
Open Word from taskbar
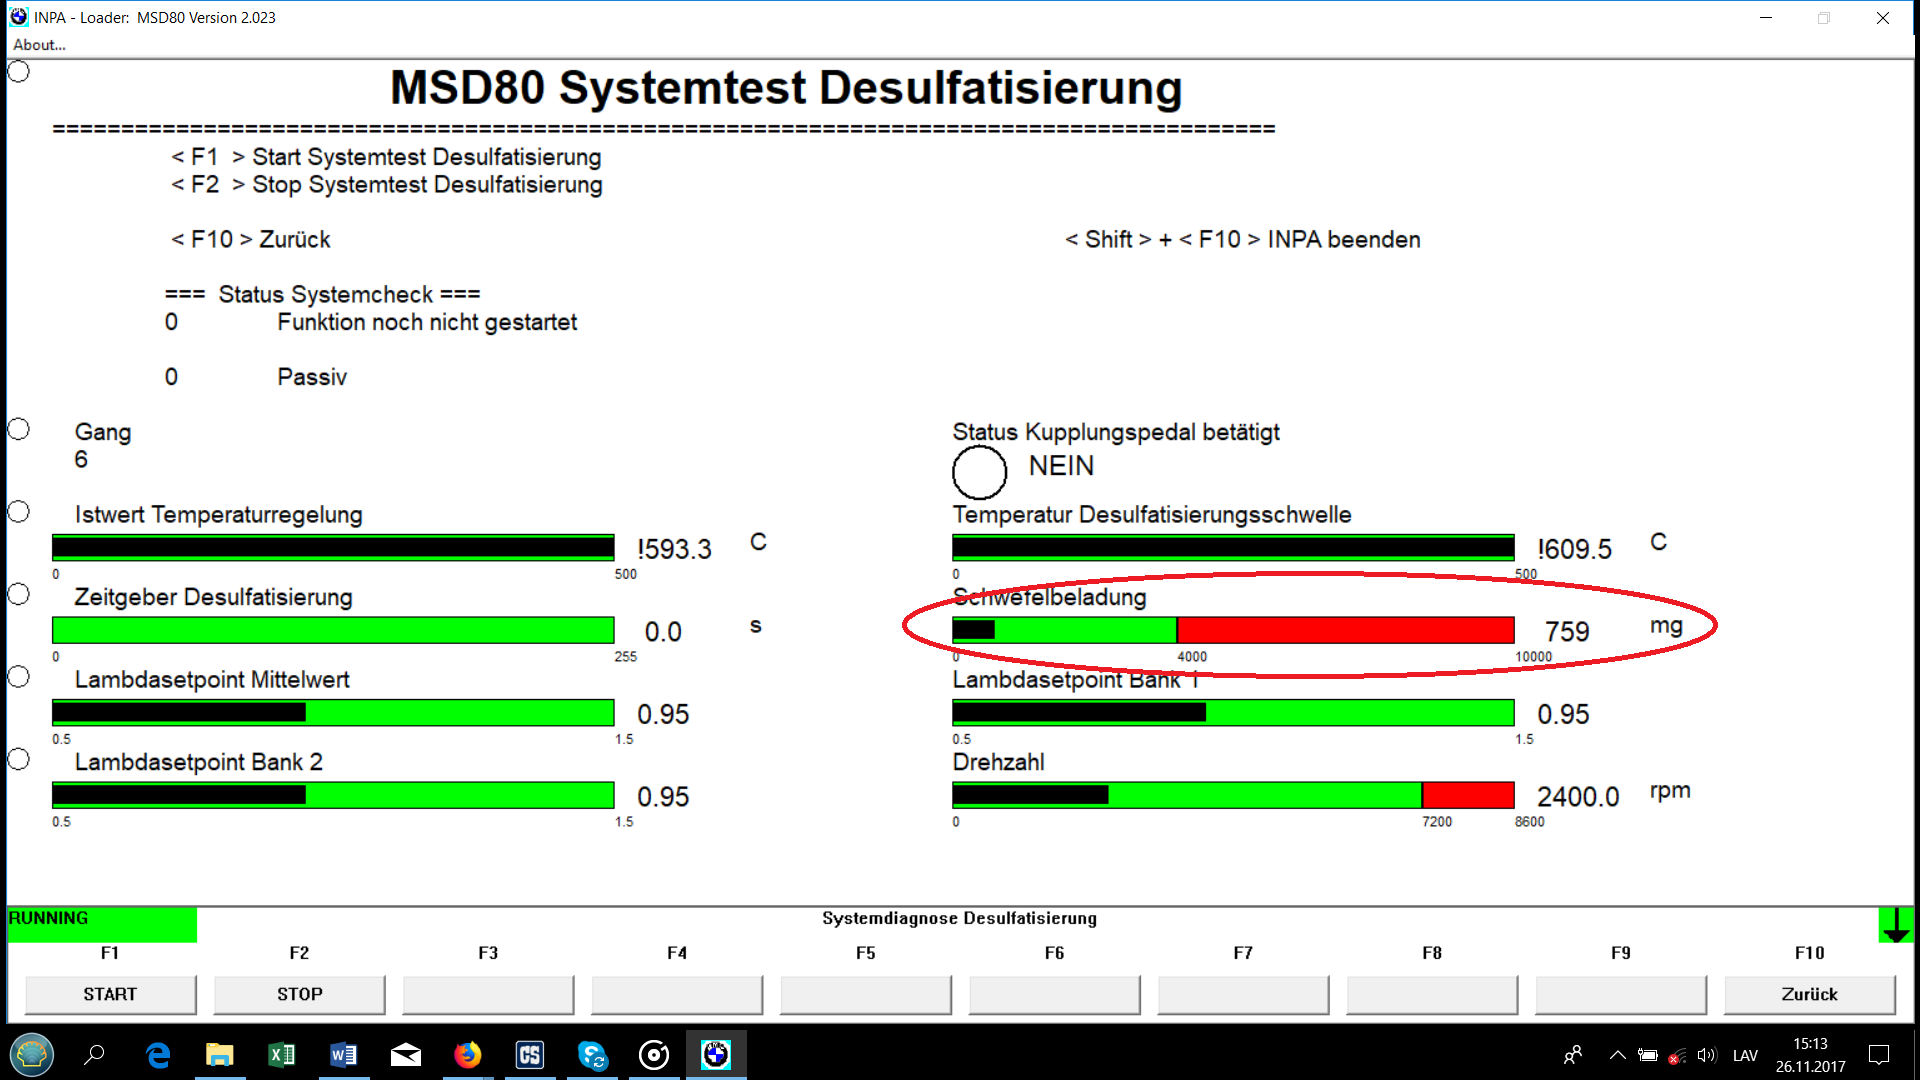click(x=343, y=1054)
